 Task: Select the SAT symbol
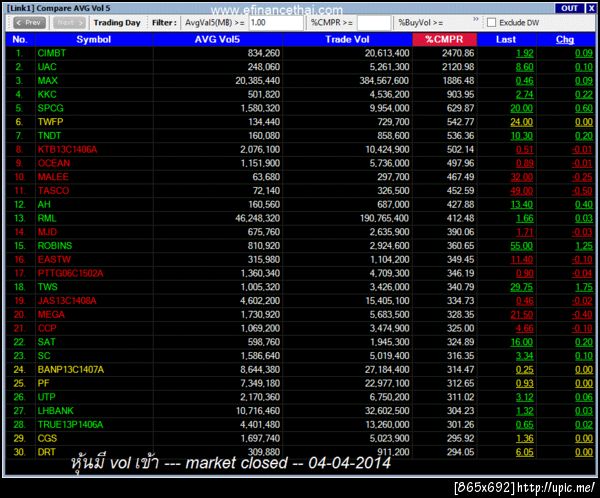(x=47, y=343)
